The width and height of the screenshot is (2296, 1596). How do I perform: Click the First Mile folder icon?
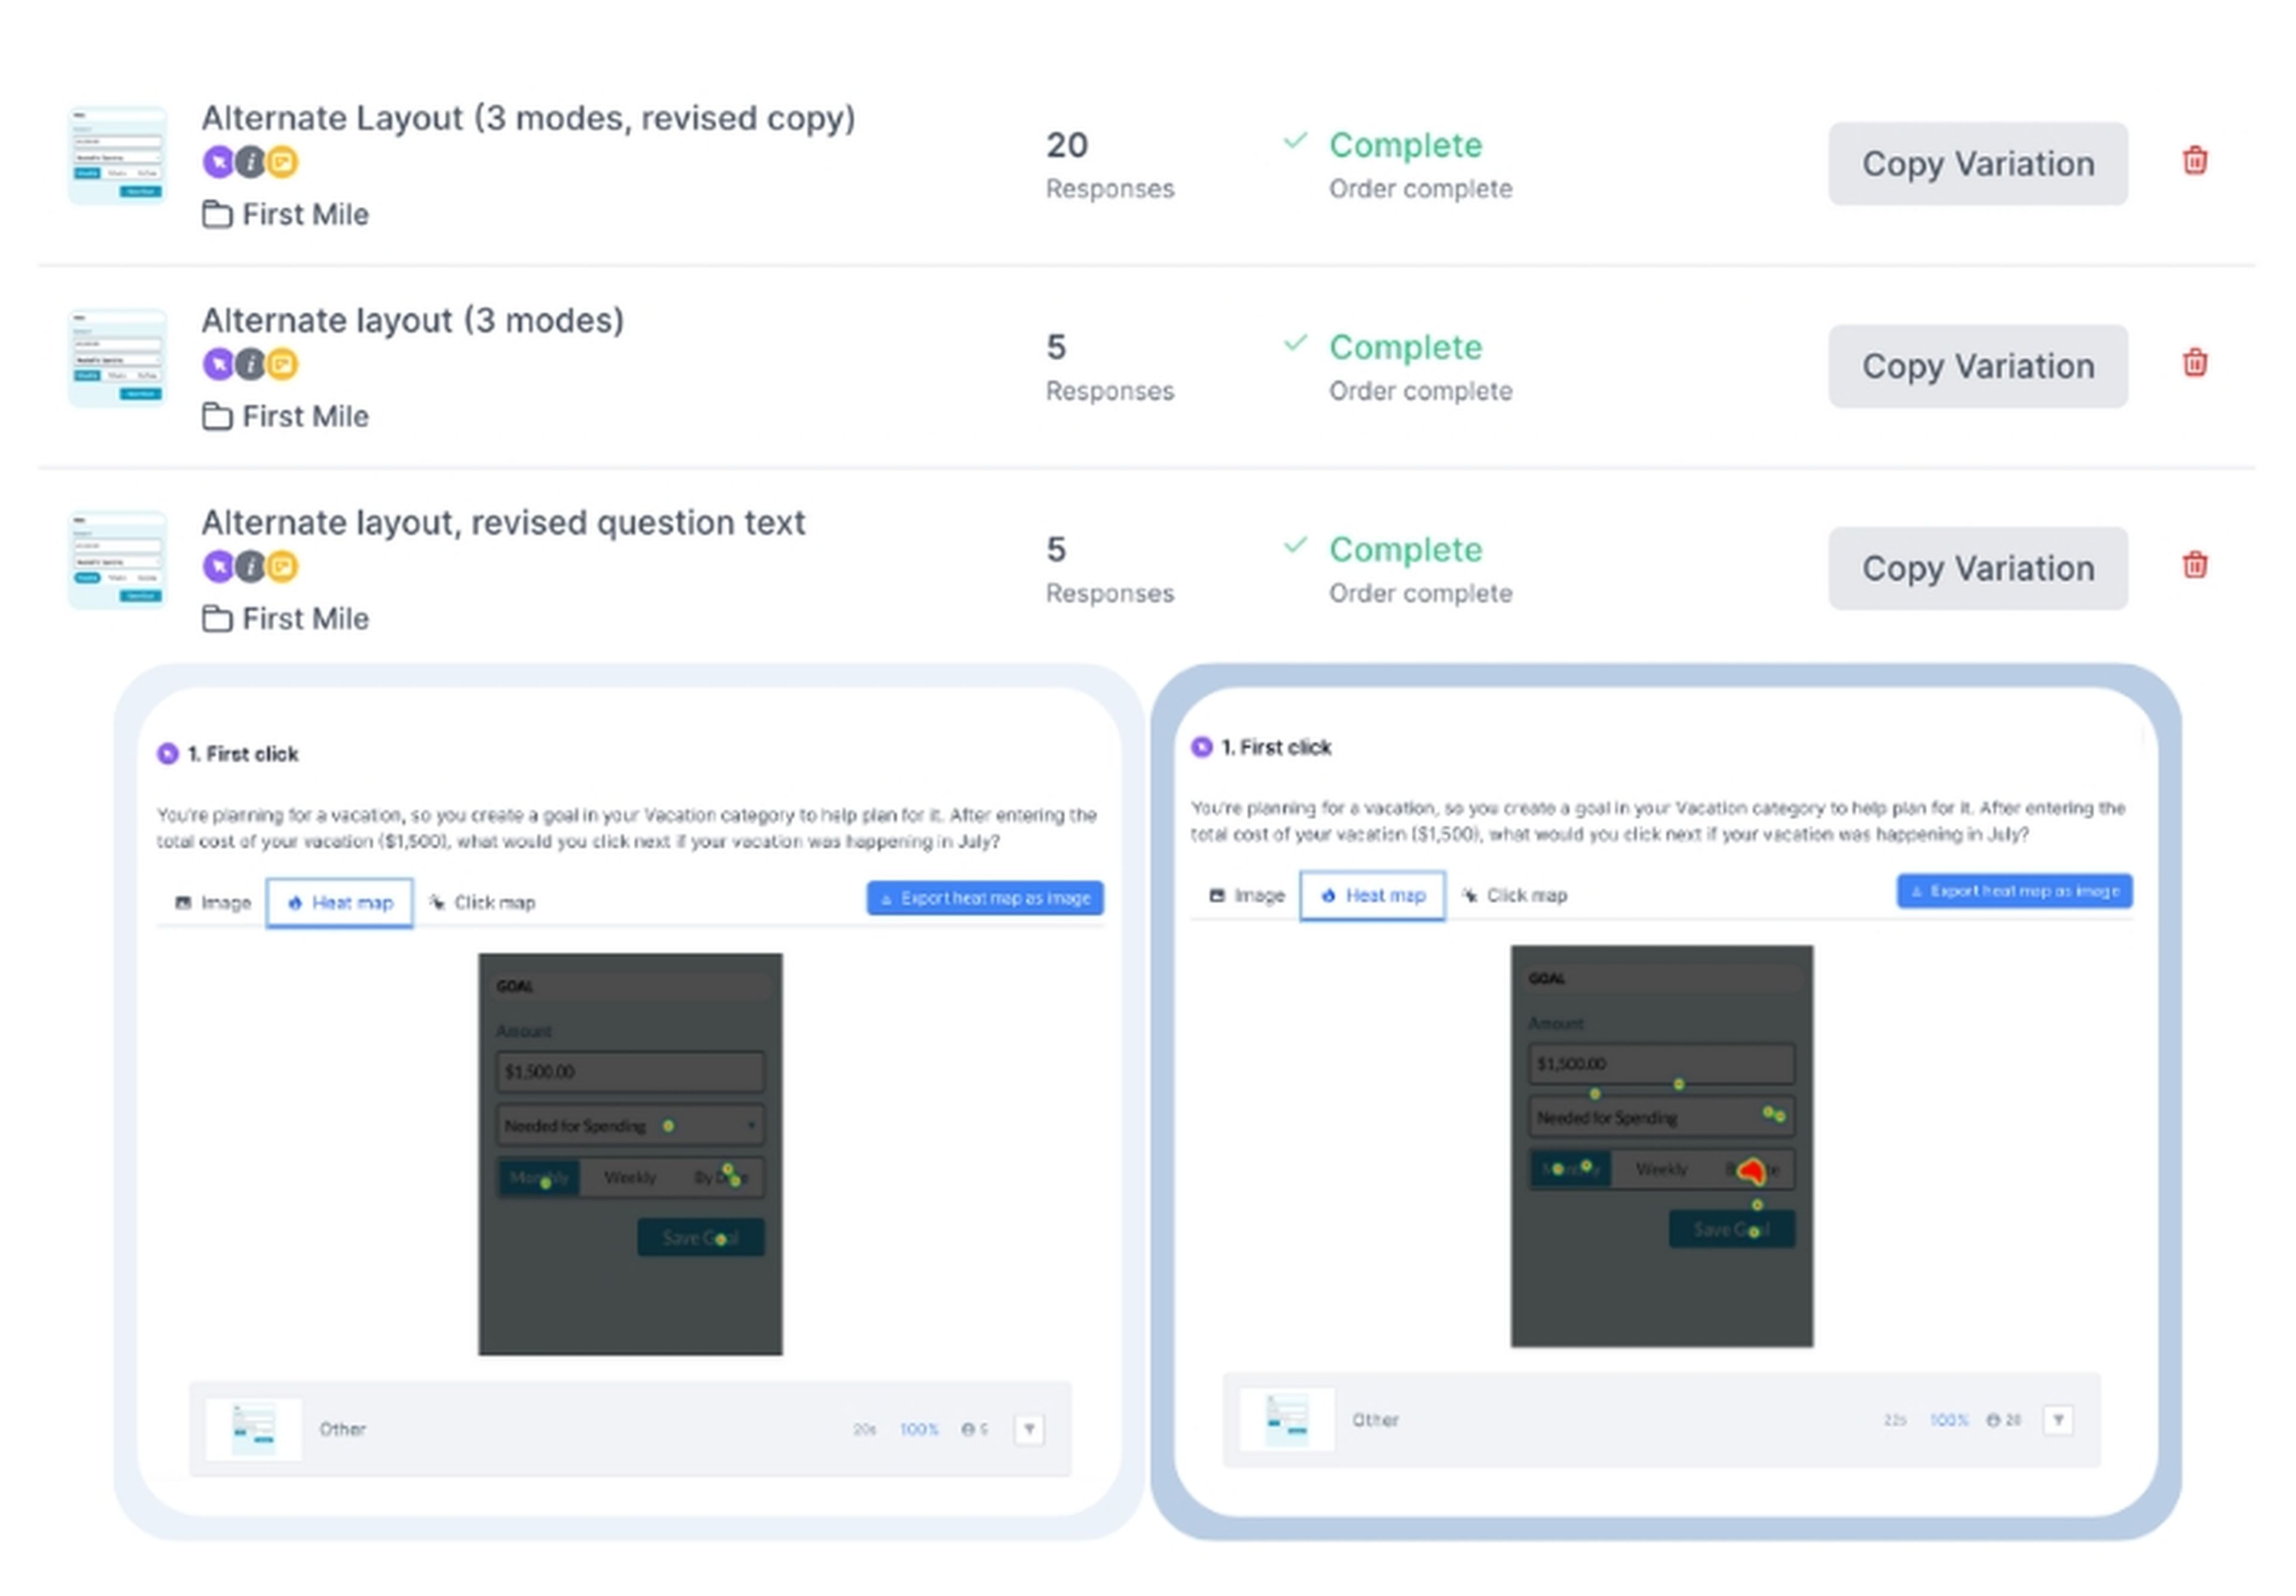[x=218, y=214]
